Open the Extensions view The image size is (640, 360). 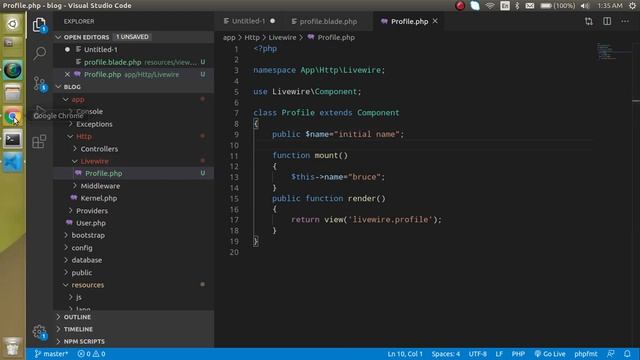coord(39,142)
